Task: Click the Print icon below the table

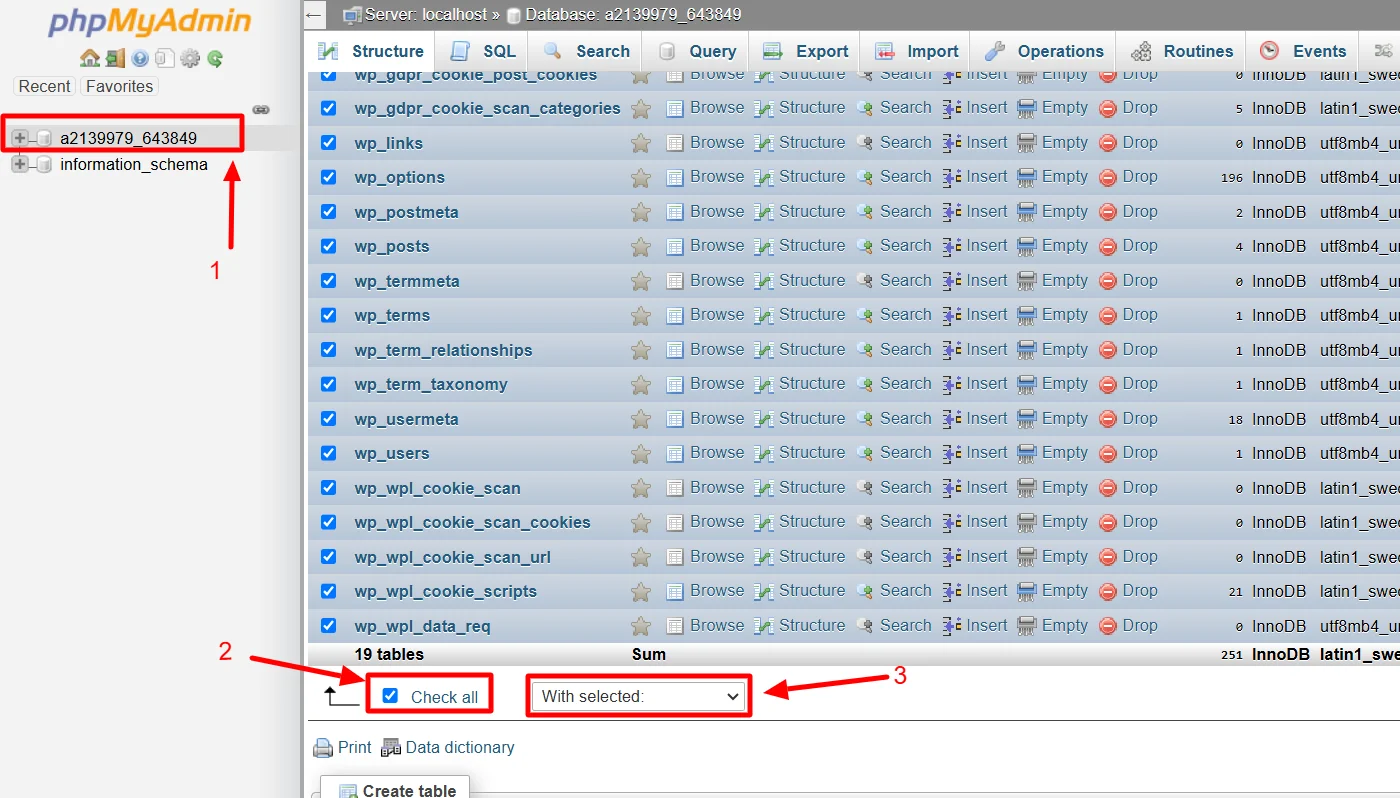Action: click(x=323, y=748)
